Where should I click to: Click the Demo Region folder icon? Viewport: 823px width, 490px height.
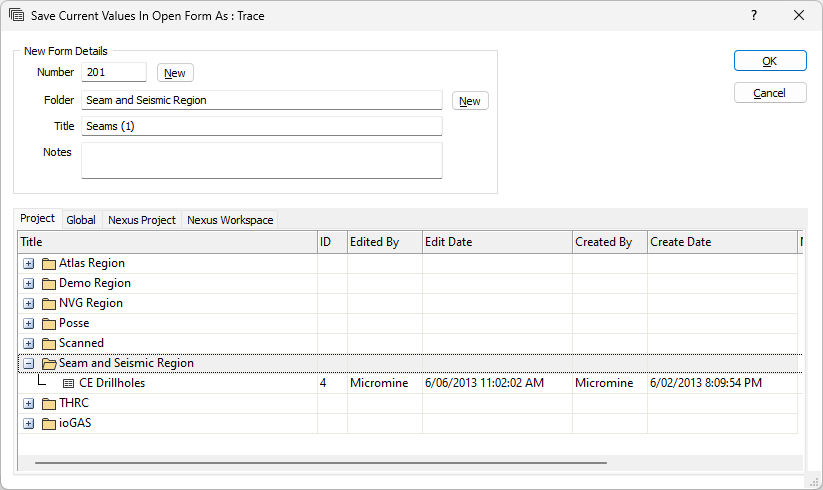pyautogui.click(x=49, y=284)
